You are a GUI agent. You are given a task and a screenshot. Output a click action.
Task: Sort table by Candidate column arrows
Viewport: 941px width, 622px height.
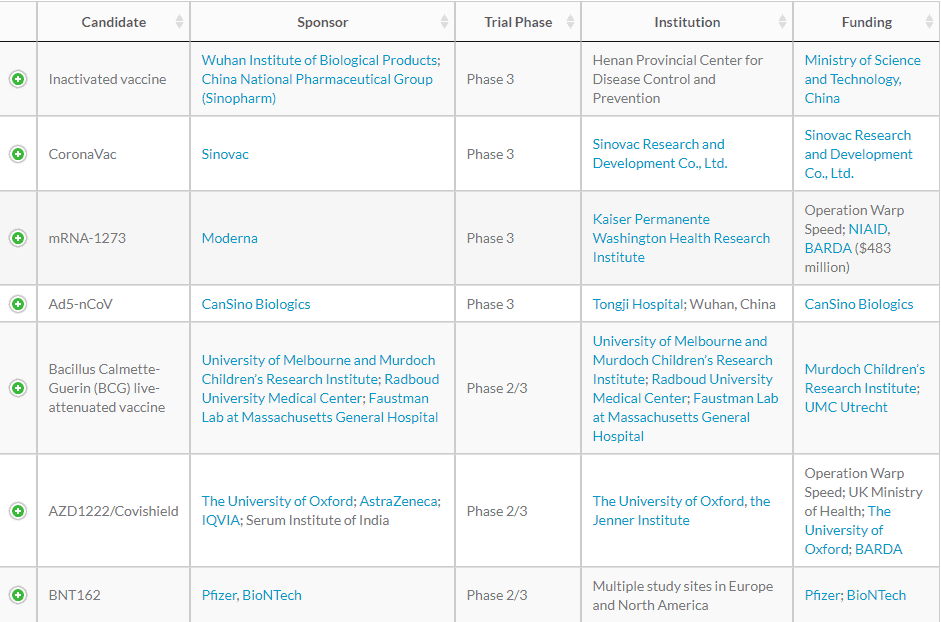tap(179, 22)
